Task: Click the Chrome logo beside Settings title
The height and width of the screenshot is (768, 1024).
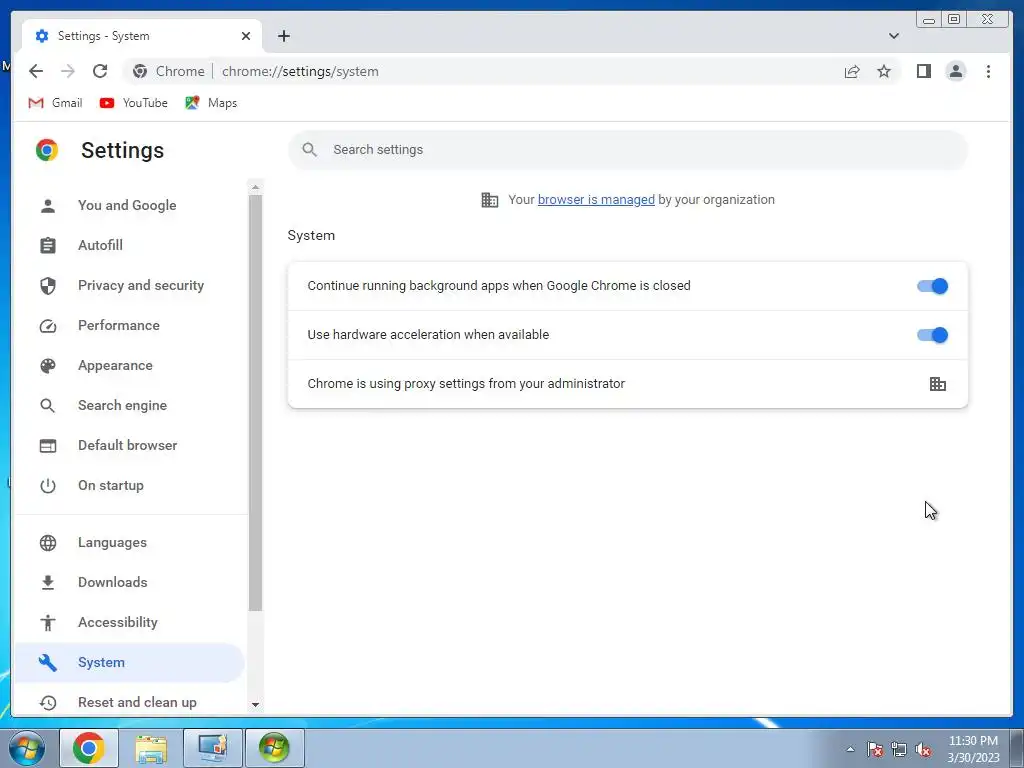Action: [x=47, y=150]
